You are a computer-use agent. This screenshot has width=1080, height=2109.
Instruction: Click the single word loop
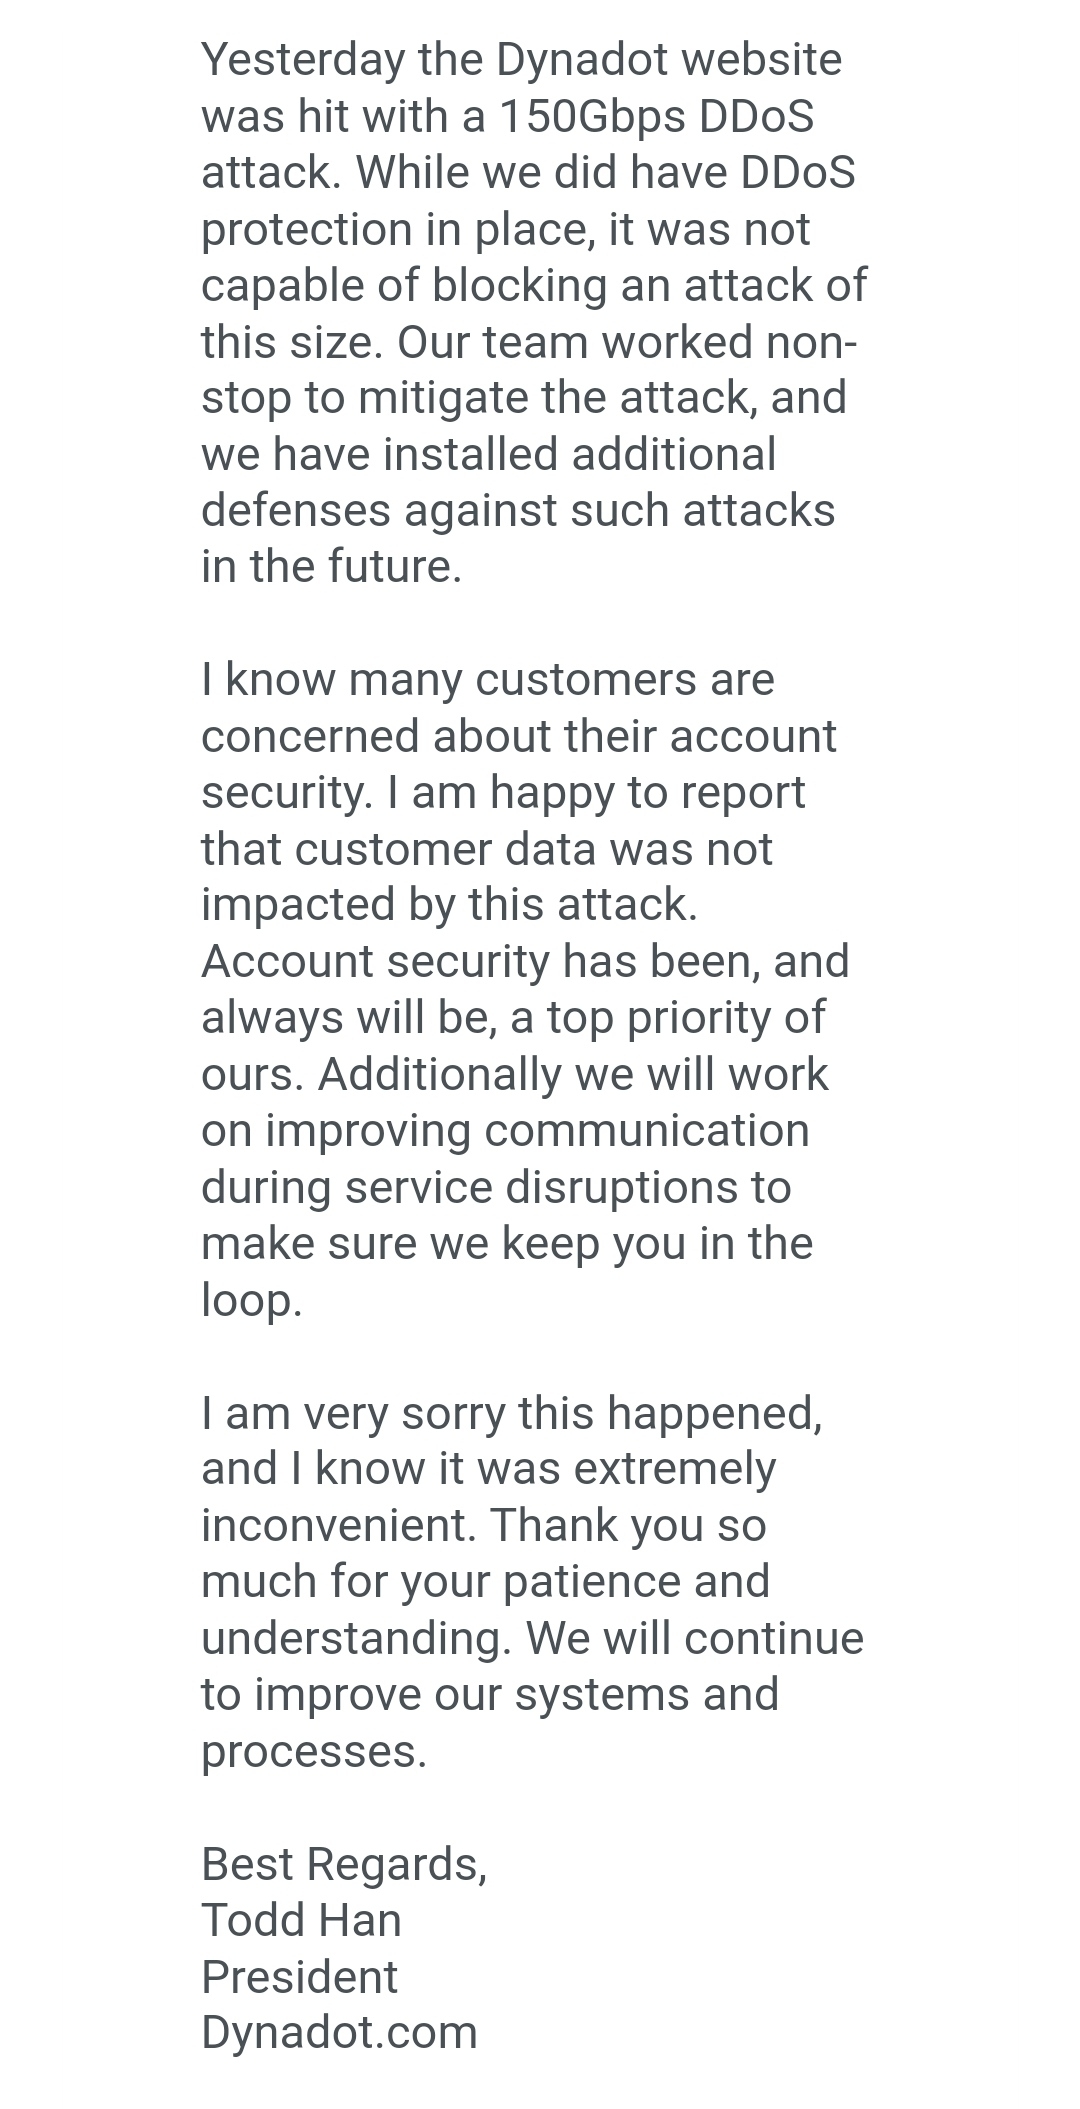[x=251, y=1301]
